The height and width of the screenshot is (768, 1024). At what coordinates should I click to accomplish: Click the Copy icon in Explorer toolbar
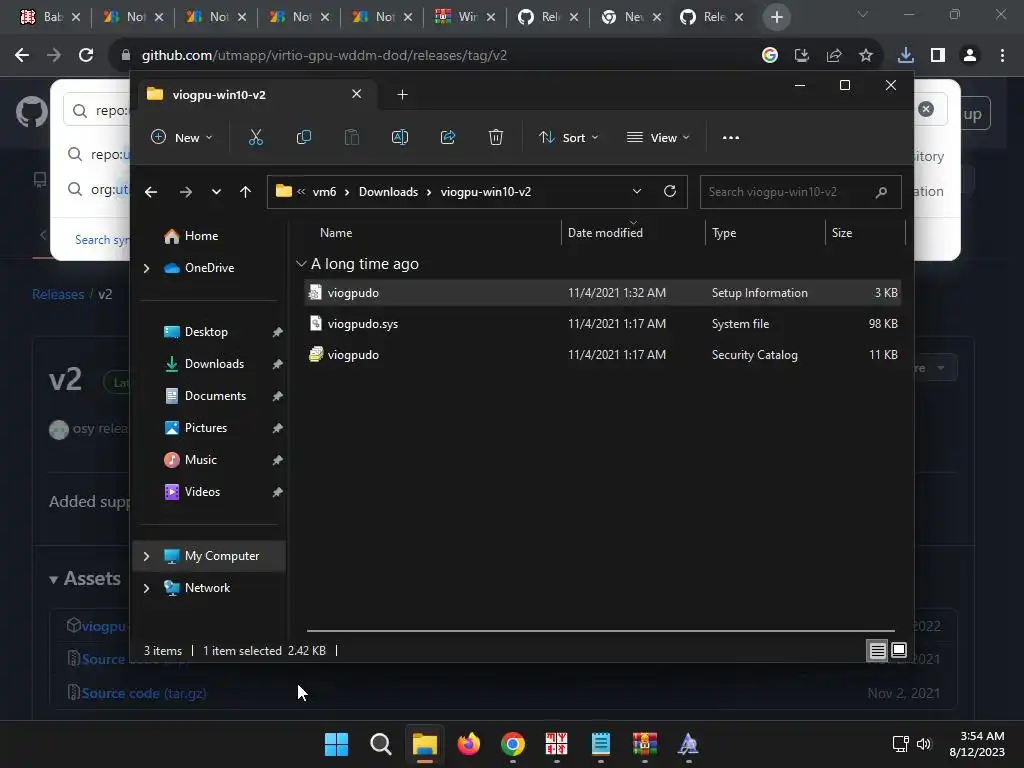click(x=304, y=137)
